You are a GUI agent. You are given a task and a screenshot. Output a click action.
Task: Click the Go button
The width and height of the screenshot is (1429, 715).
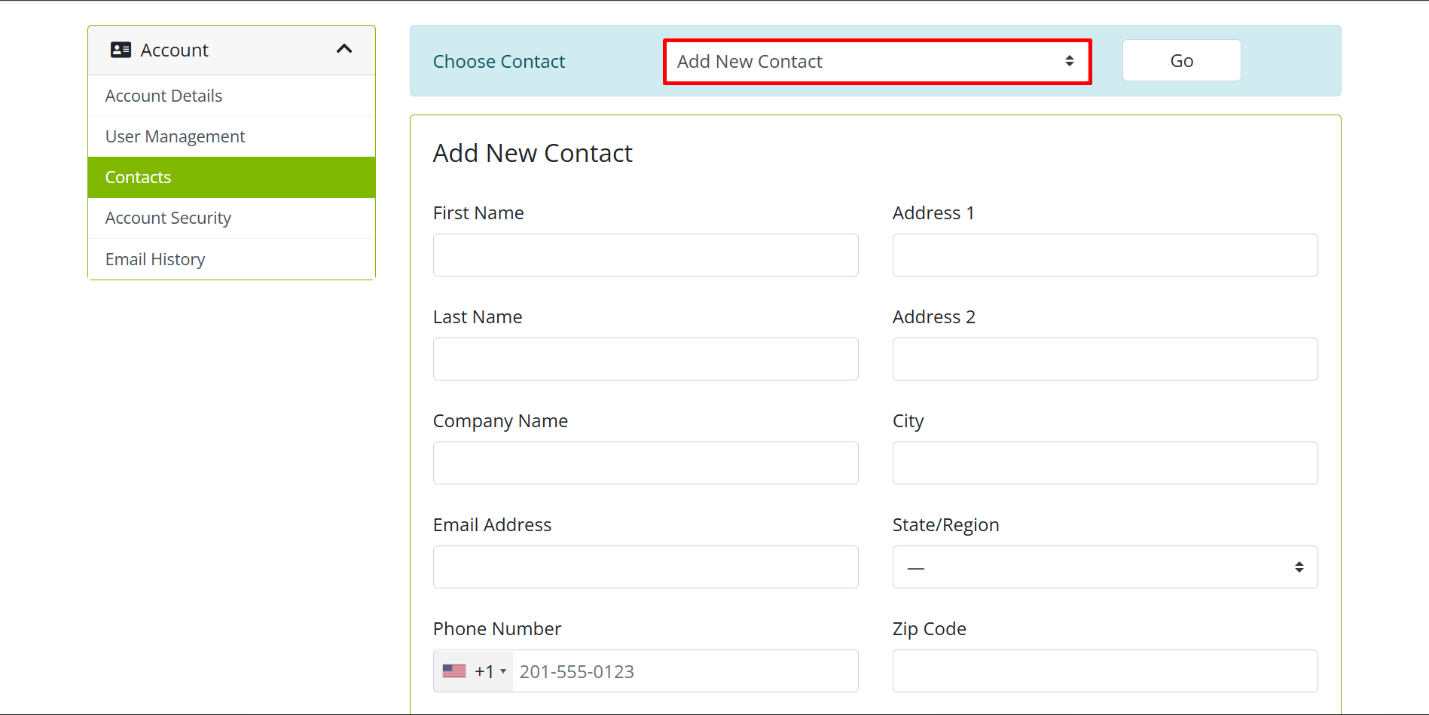(x=1181, y=61)
